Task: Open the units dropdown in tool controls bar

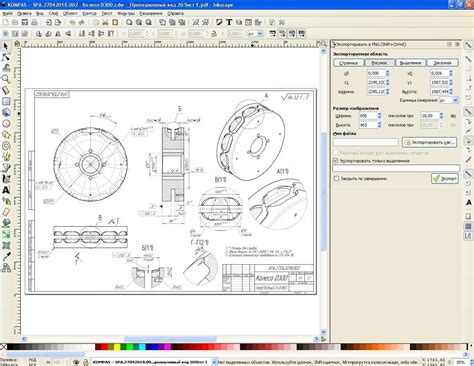Action: (256, 34)
